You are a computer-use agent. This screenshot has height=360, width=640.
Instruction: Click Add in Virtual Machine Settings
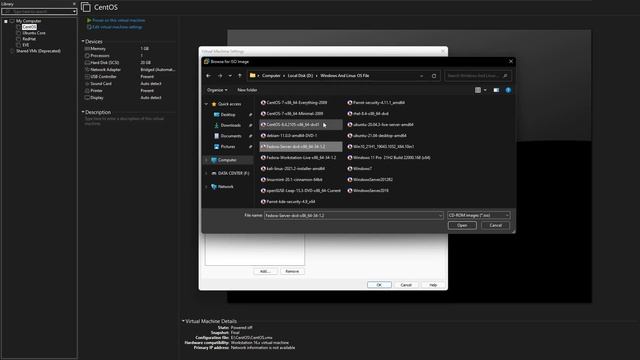click(x=265, y=271)
